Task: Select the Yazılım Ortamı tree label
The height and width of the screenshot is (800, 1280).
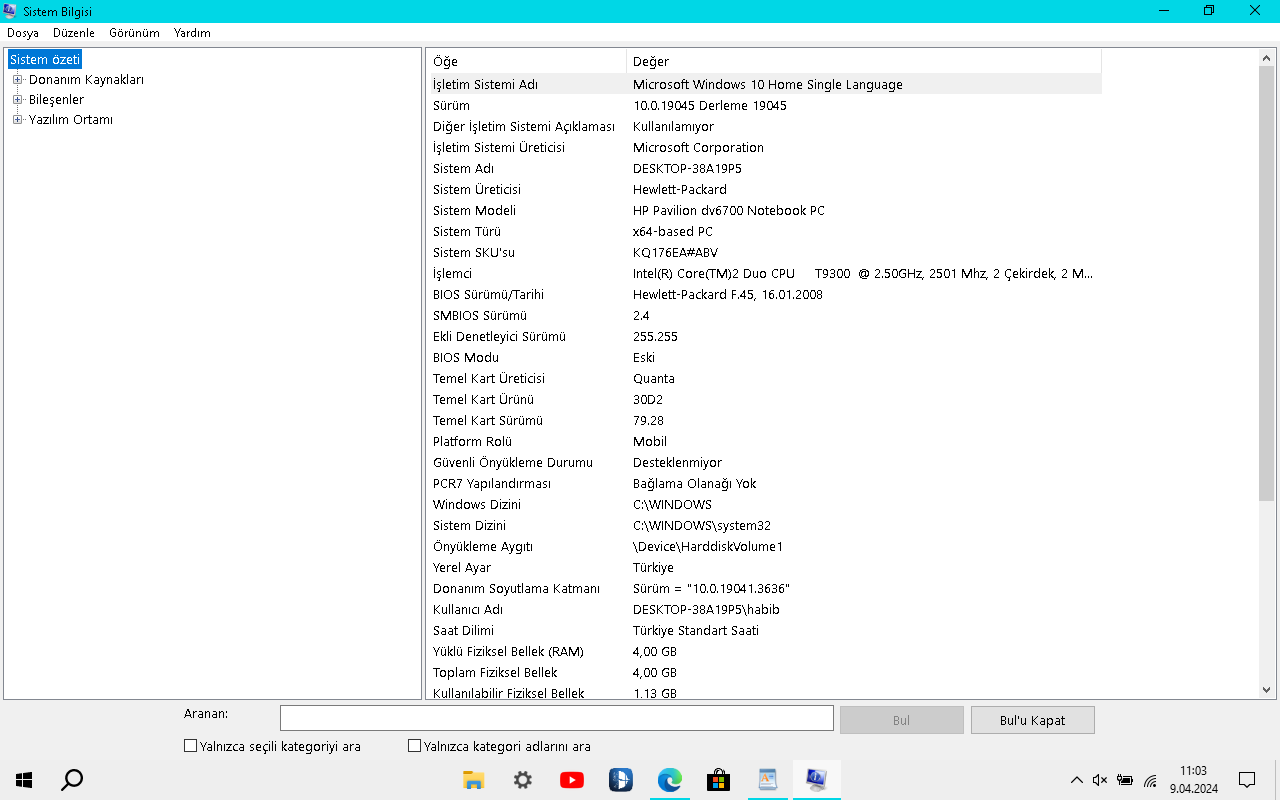Action: 70,120
